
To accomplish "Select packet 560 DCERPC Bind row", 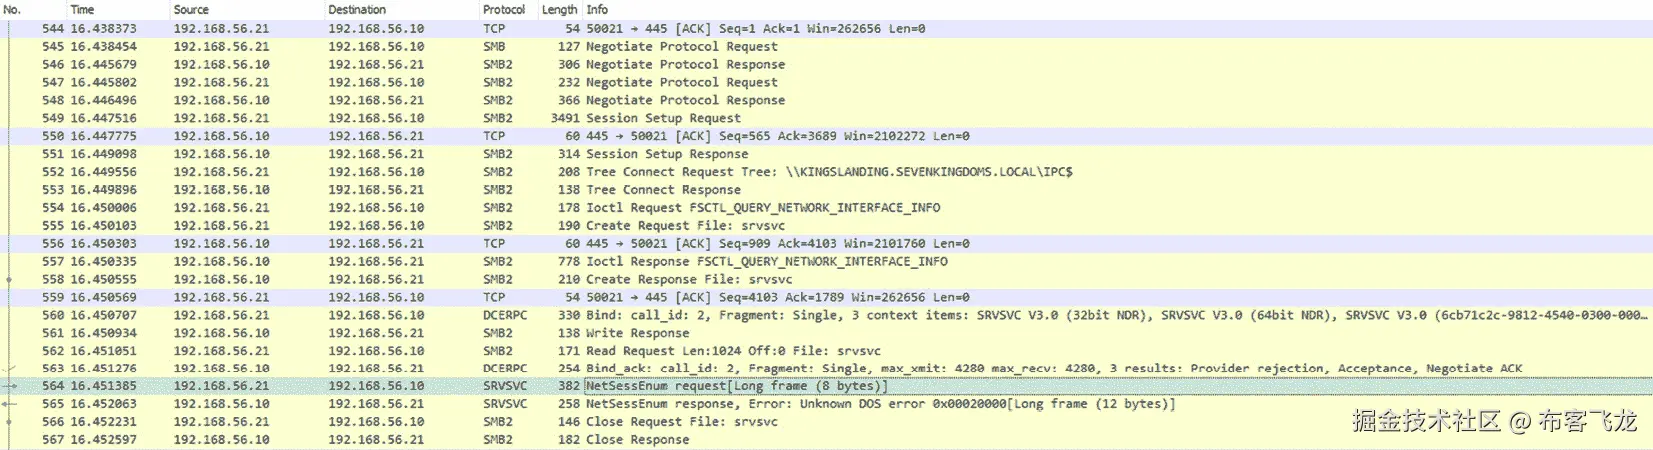I will 826,315.
